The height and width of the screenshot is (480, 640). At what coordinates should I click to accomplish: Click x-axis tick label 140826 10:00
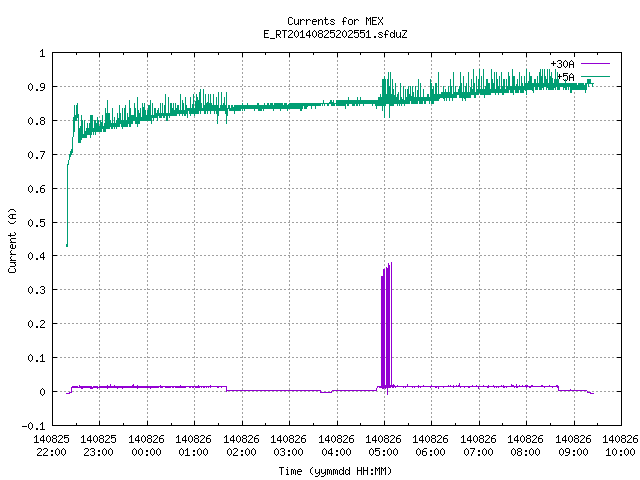point(620,446)
